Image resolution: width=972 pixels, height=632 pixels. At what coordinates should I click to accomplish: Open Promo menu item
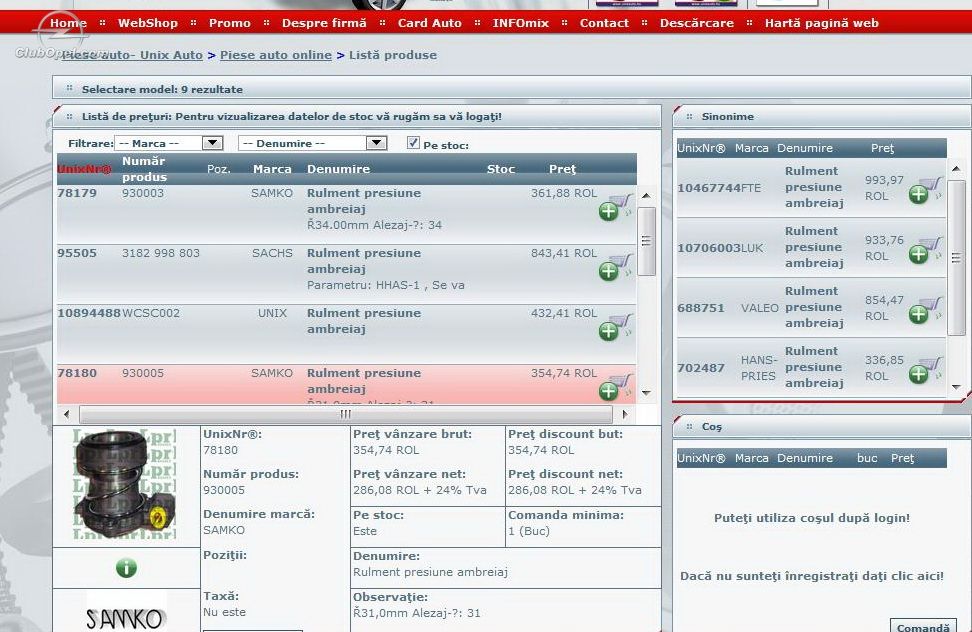(229, 23)
